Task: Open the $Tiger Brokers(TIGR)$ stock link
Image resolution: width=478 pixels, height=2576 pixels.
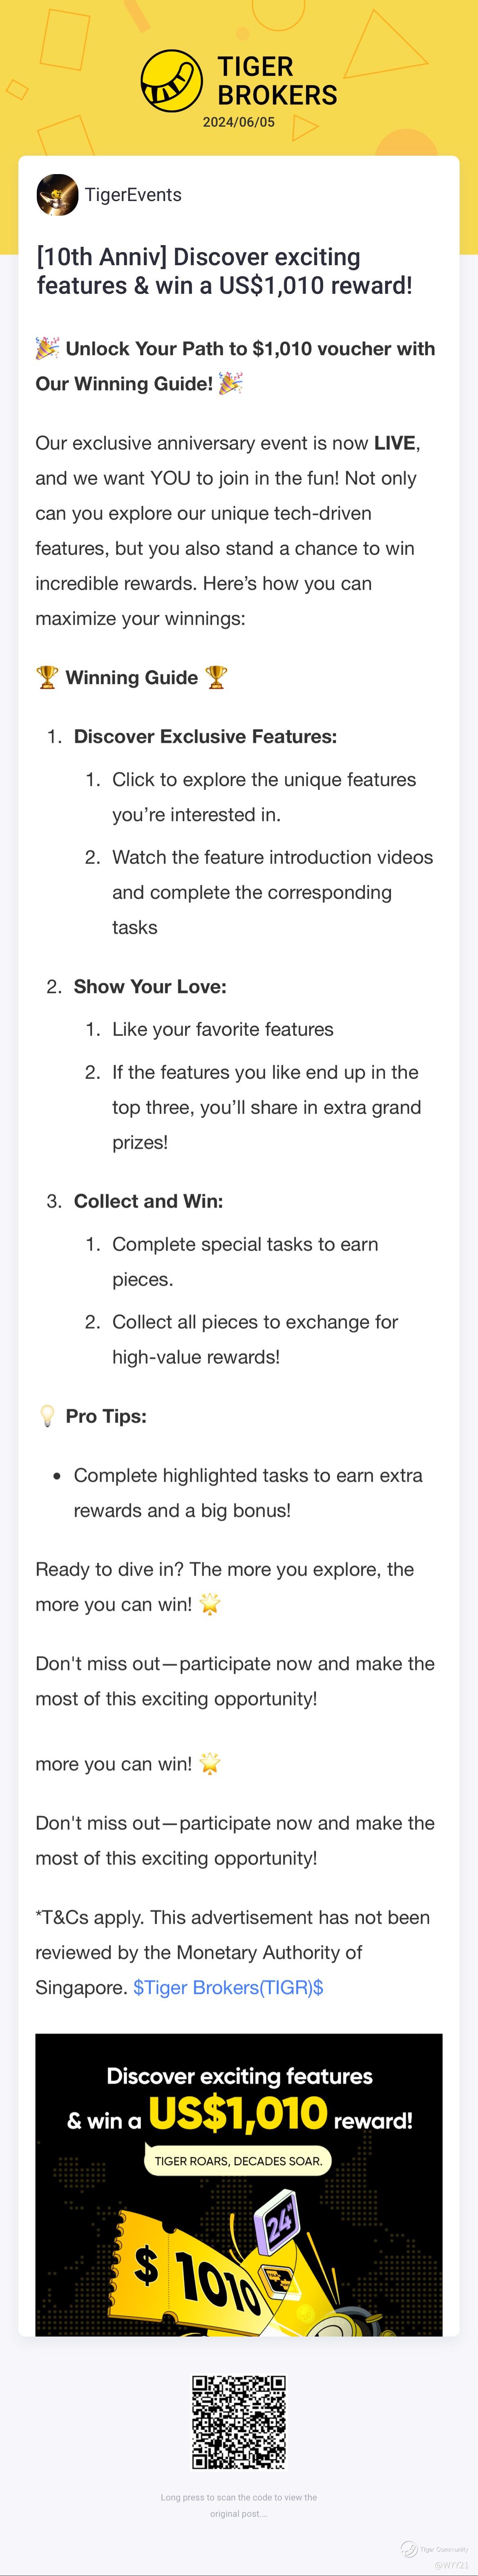Action: pos(228,1987)
